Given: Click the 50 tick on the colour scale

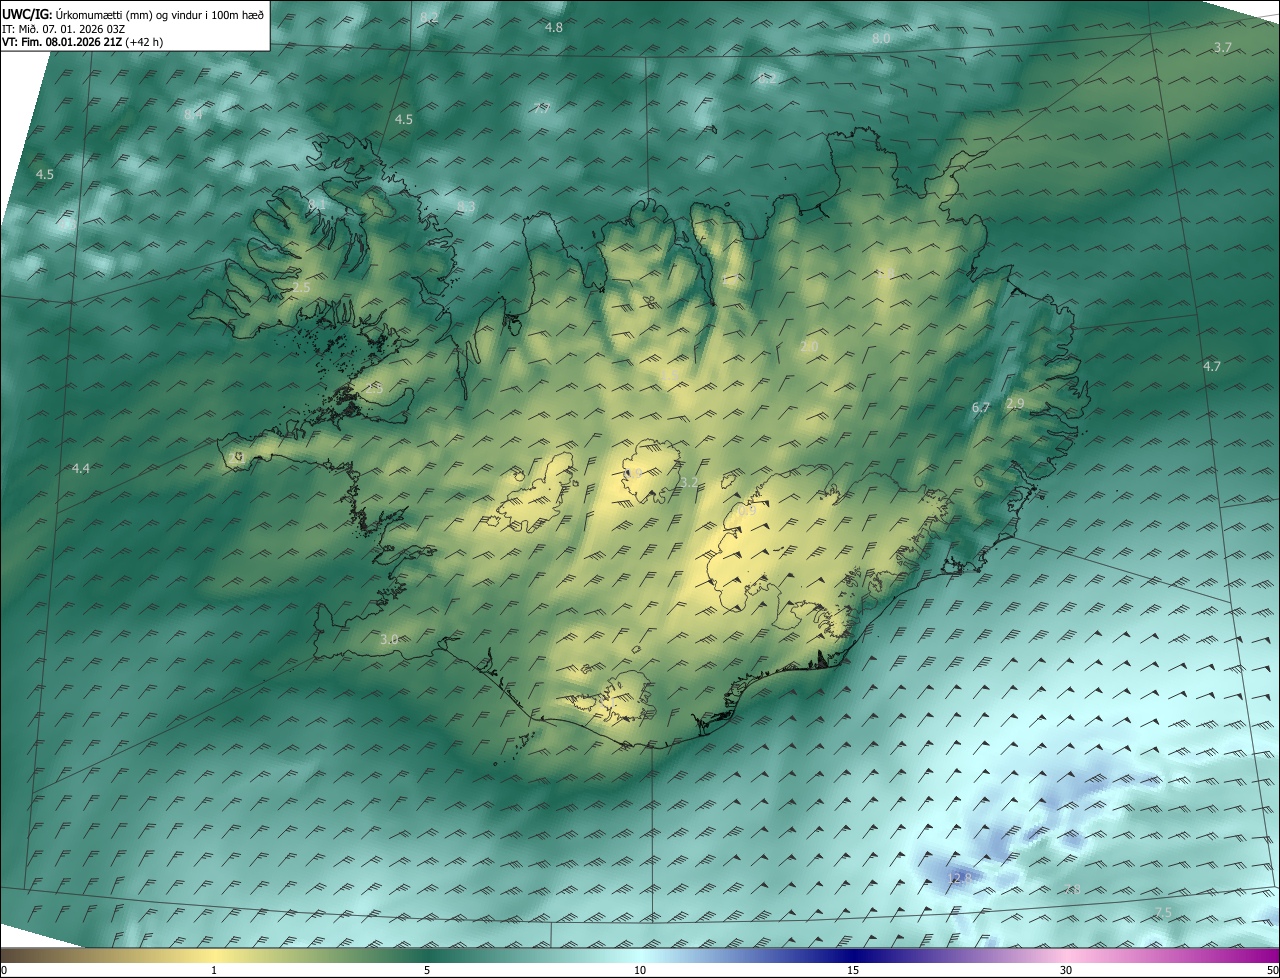Looking at the screenshot, I should tap(1272, 970).
